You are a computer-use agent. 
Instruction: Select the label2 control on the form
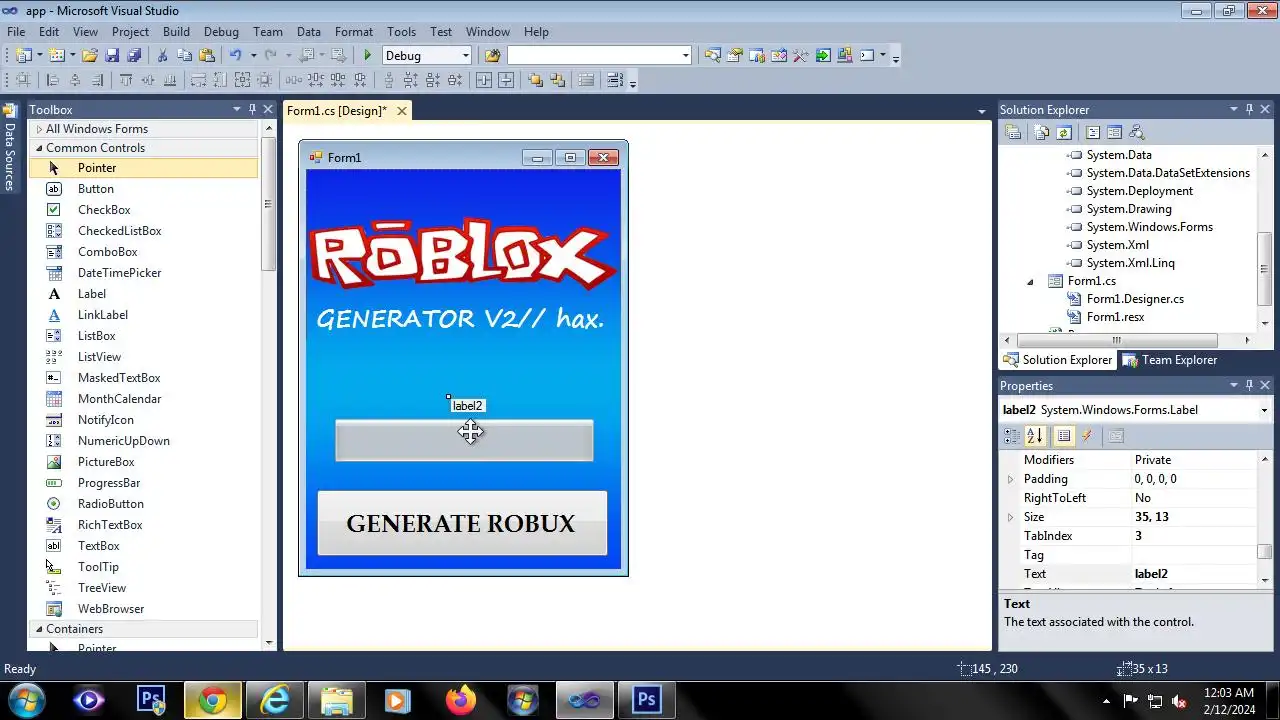(x=467, y=406)
